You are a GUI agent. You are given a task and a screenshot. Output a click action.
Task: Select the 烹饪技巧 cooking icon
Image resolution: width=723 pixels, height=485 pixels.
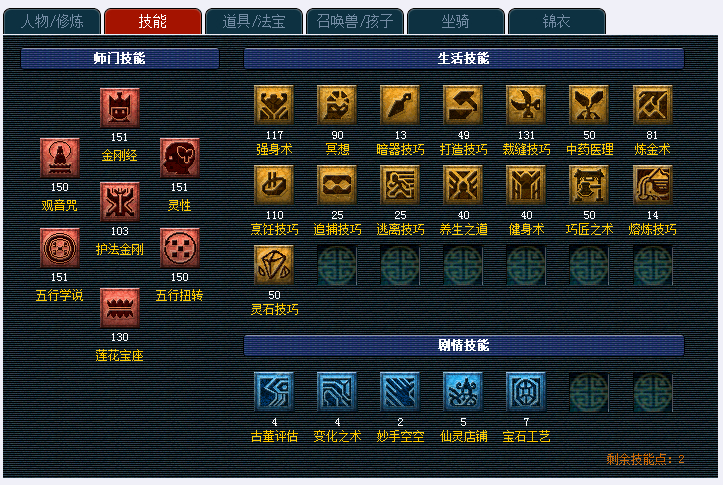click(x=274, y=185)
